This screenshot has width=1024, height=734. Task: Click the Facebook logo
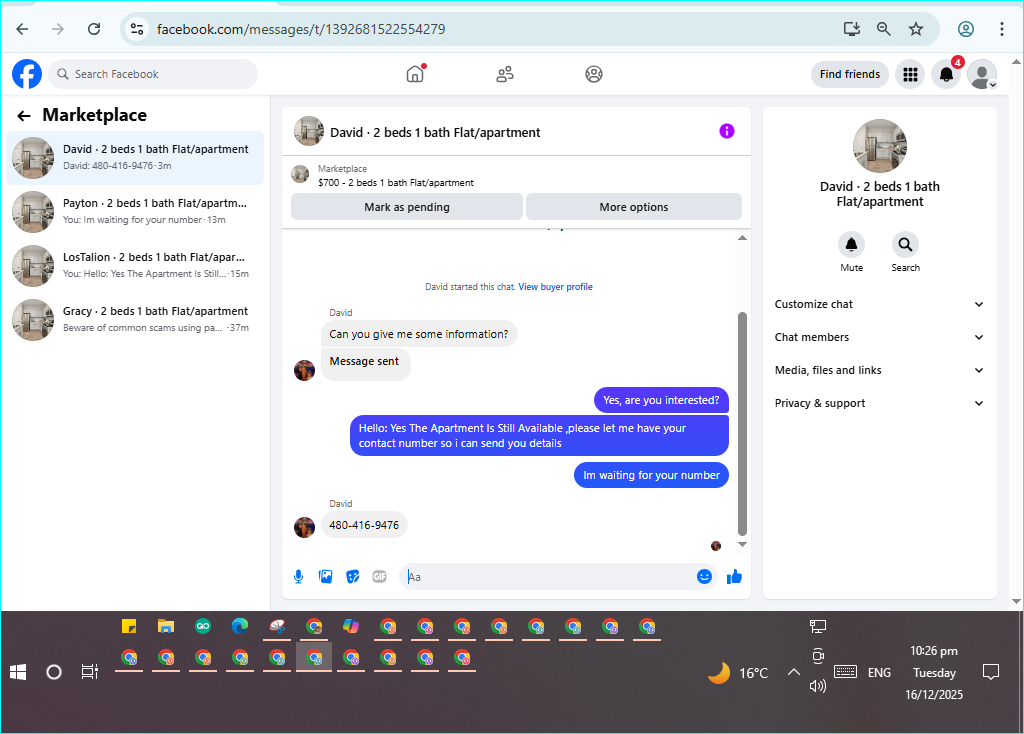[27, 74]
